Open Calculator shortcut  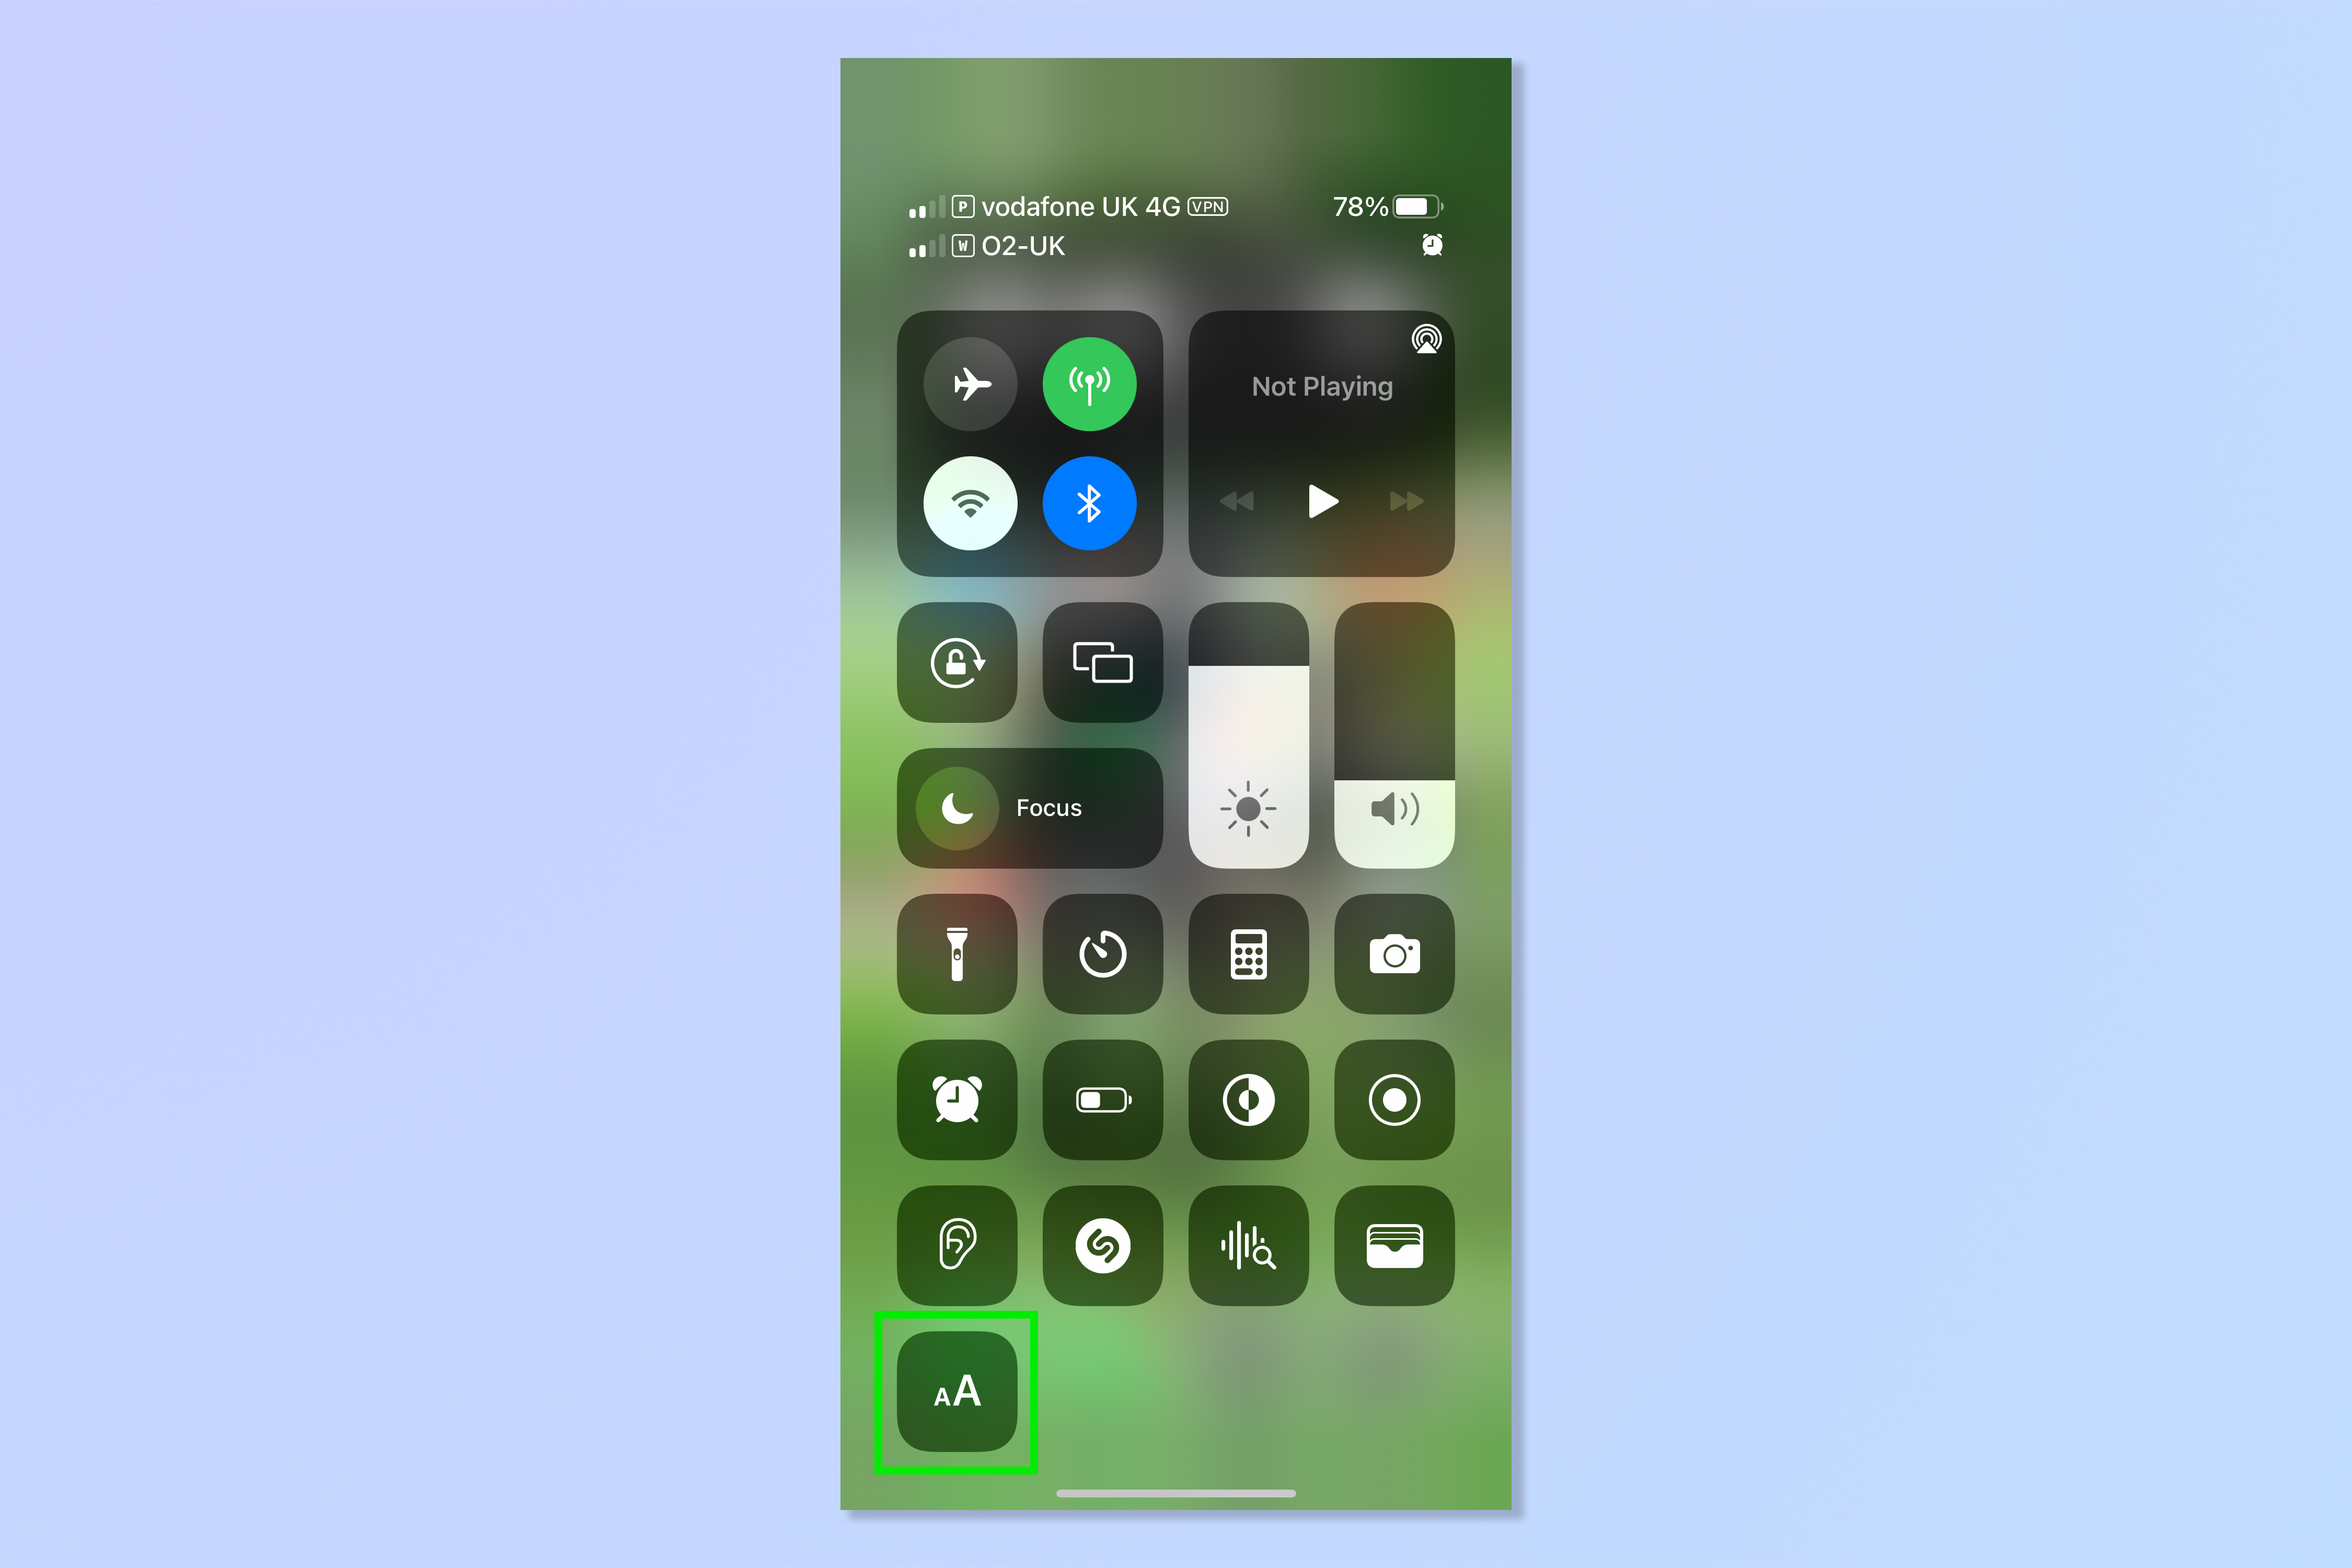click(x=1250, y=955)
